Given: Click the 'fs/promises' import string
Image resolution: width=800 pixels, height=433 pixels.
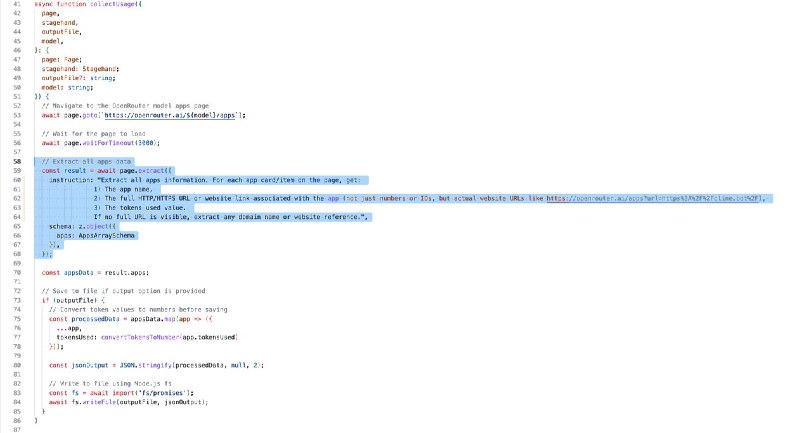Looking at the screenshot, I should coord(151,393).
